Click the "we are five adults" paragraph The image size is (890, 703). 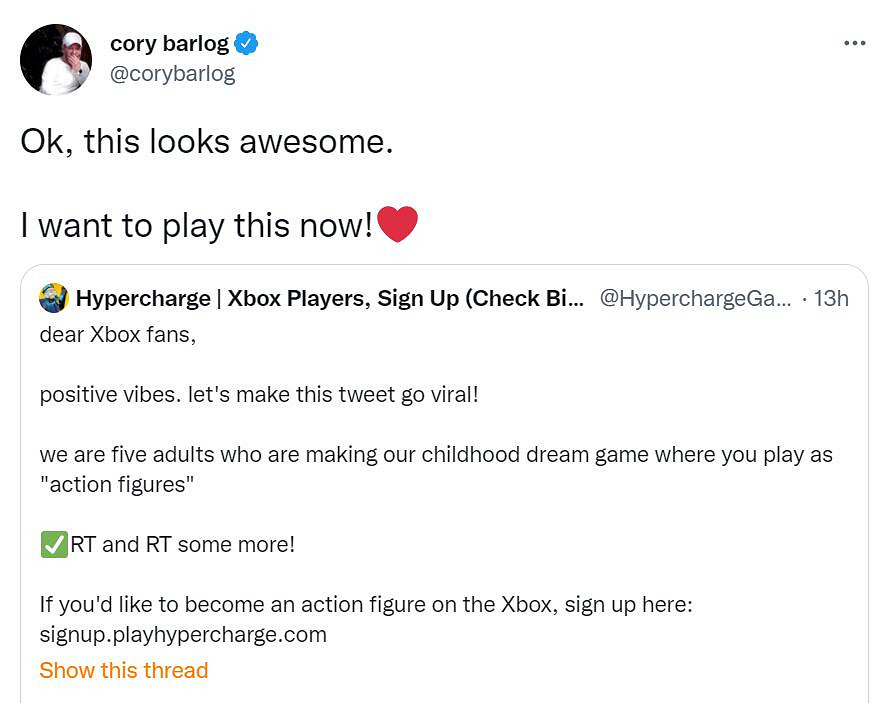coord(435,454)
